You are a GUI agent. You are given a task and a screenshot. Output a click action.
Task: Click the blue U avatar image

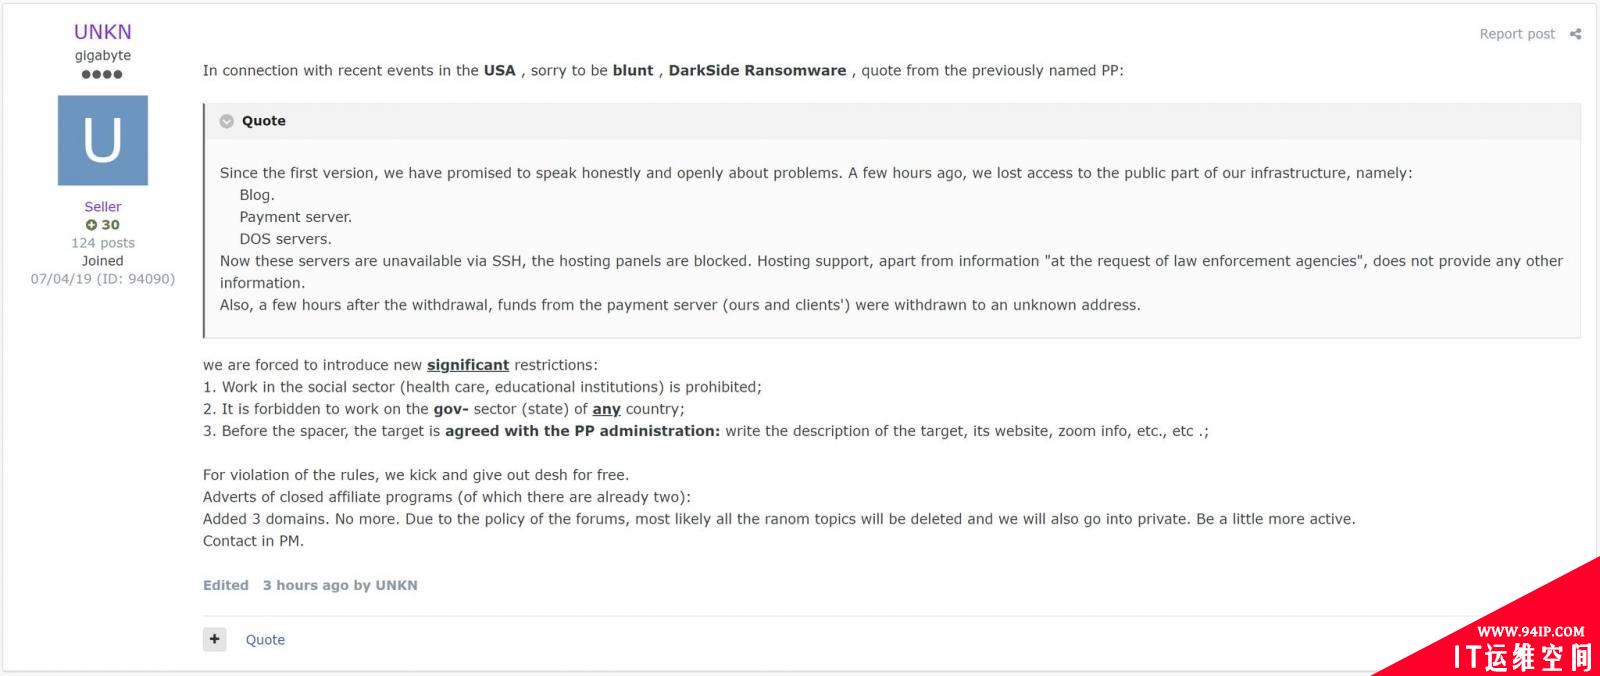pos(103,140)
